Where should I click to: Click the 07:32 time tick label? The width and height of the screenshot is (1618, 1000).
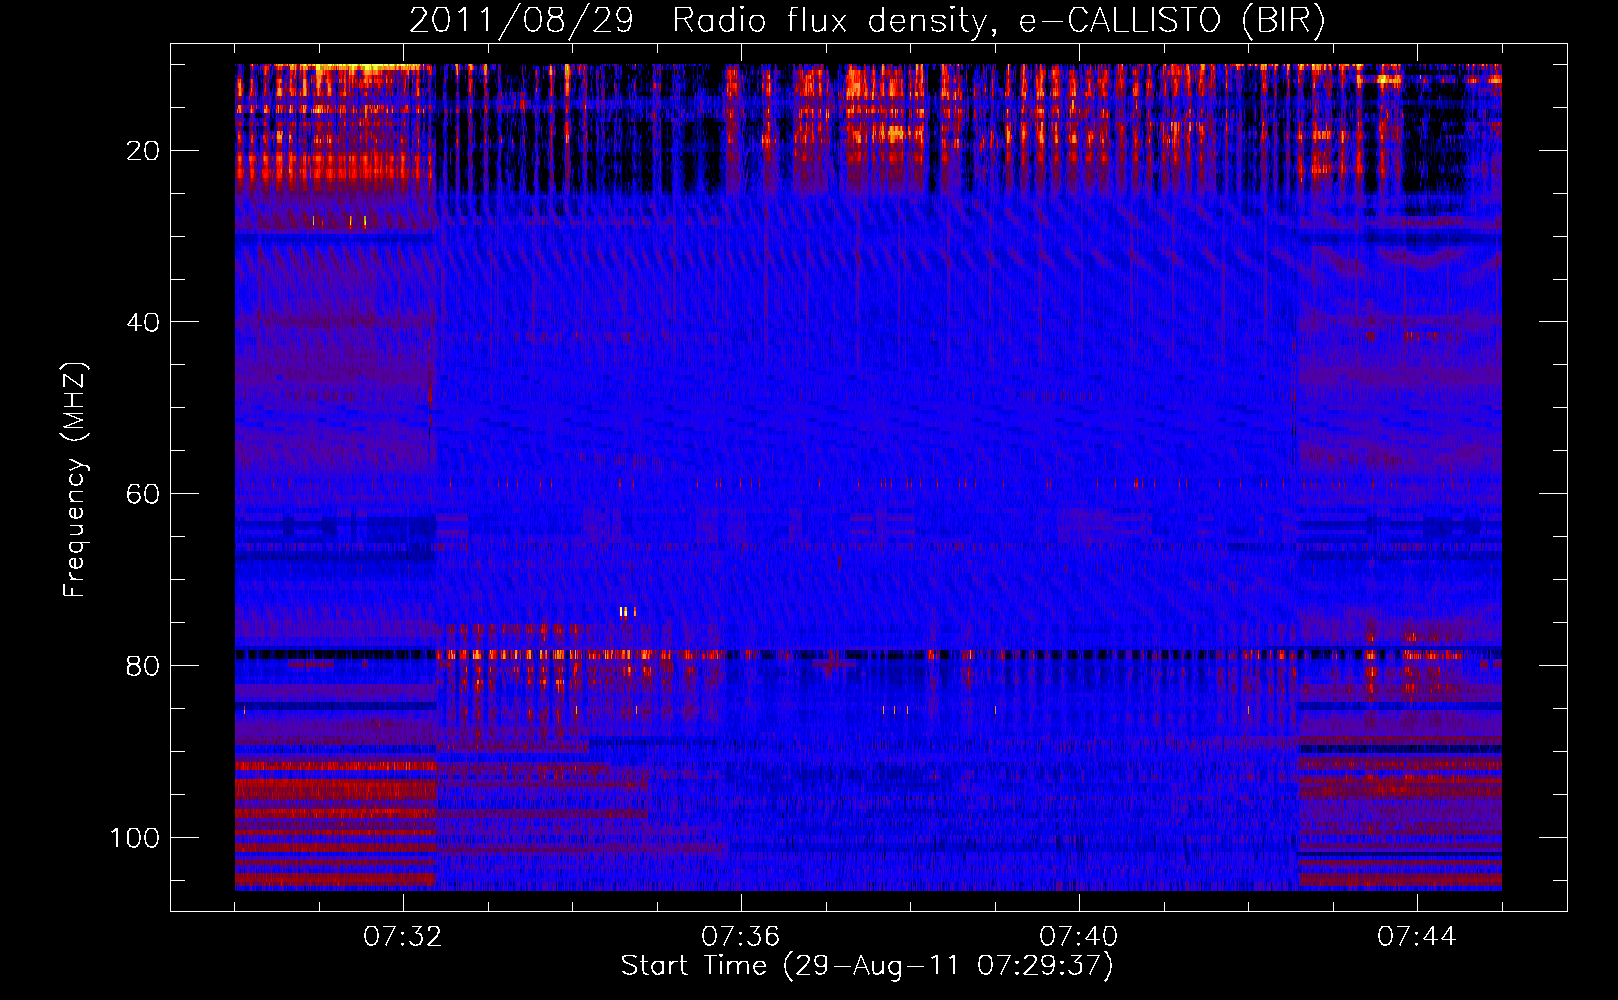(403, 937)
